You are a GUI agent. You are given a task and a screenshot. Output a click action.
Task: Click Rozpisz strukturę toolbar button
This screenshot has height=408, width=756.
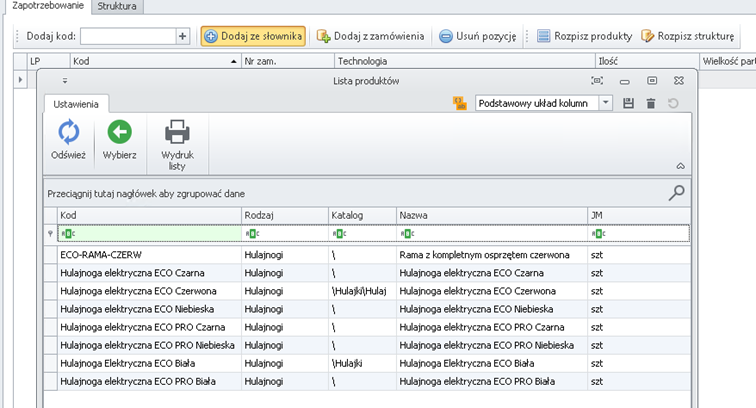[x=690, y=37]
